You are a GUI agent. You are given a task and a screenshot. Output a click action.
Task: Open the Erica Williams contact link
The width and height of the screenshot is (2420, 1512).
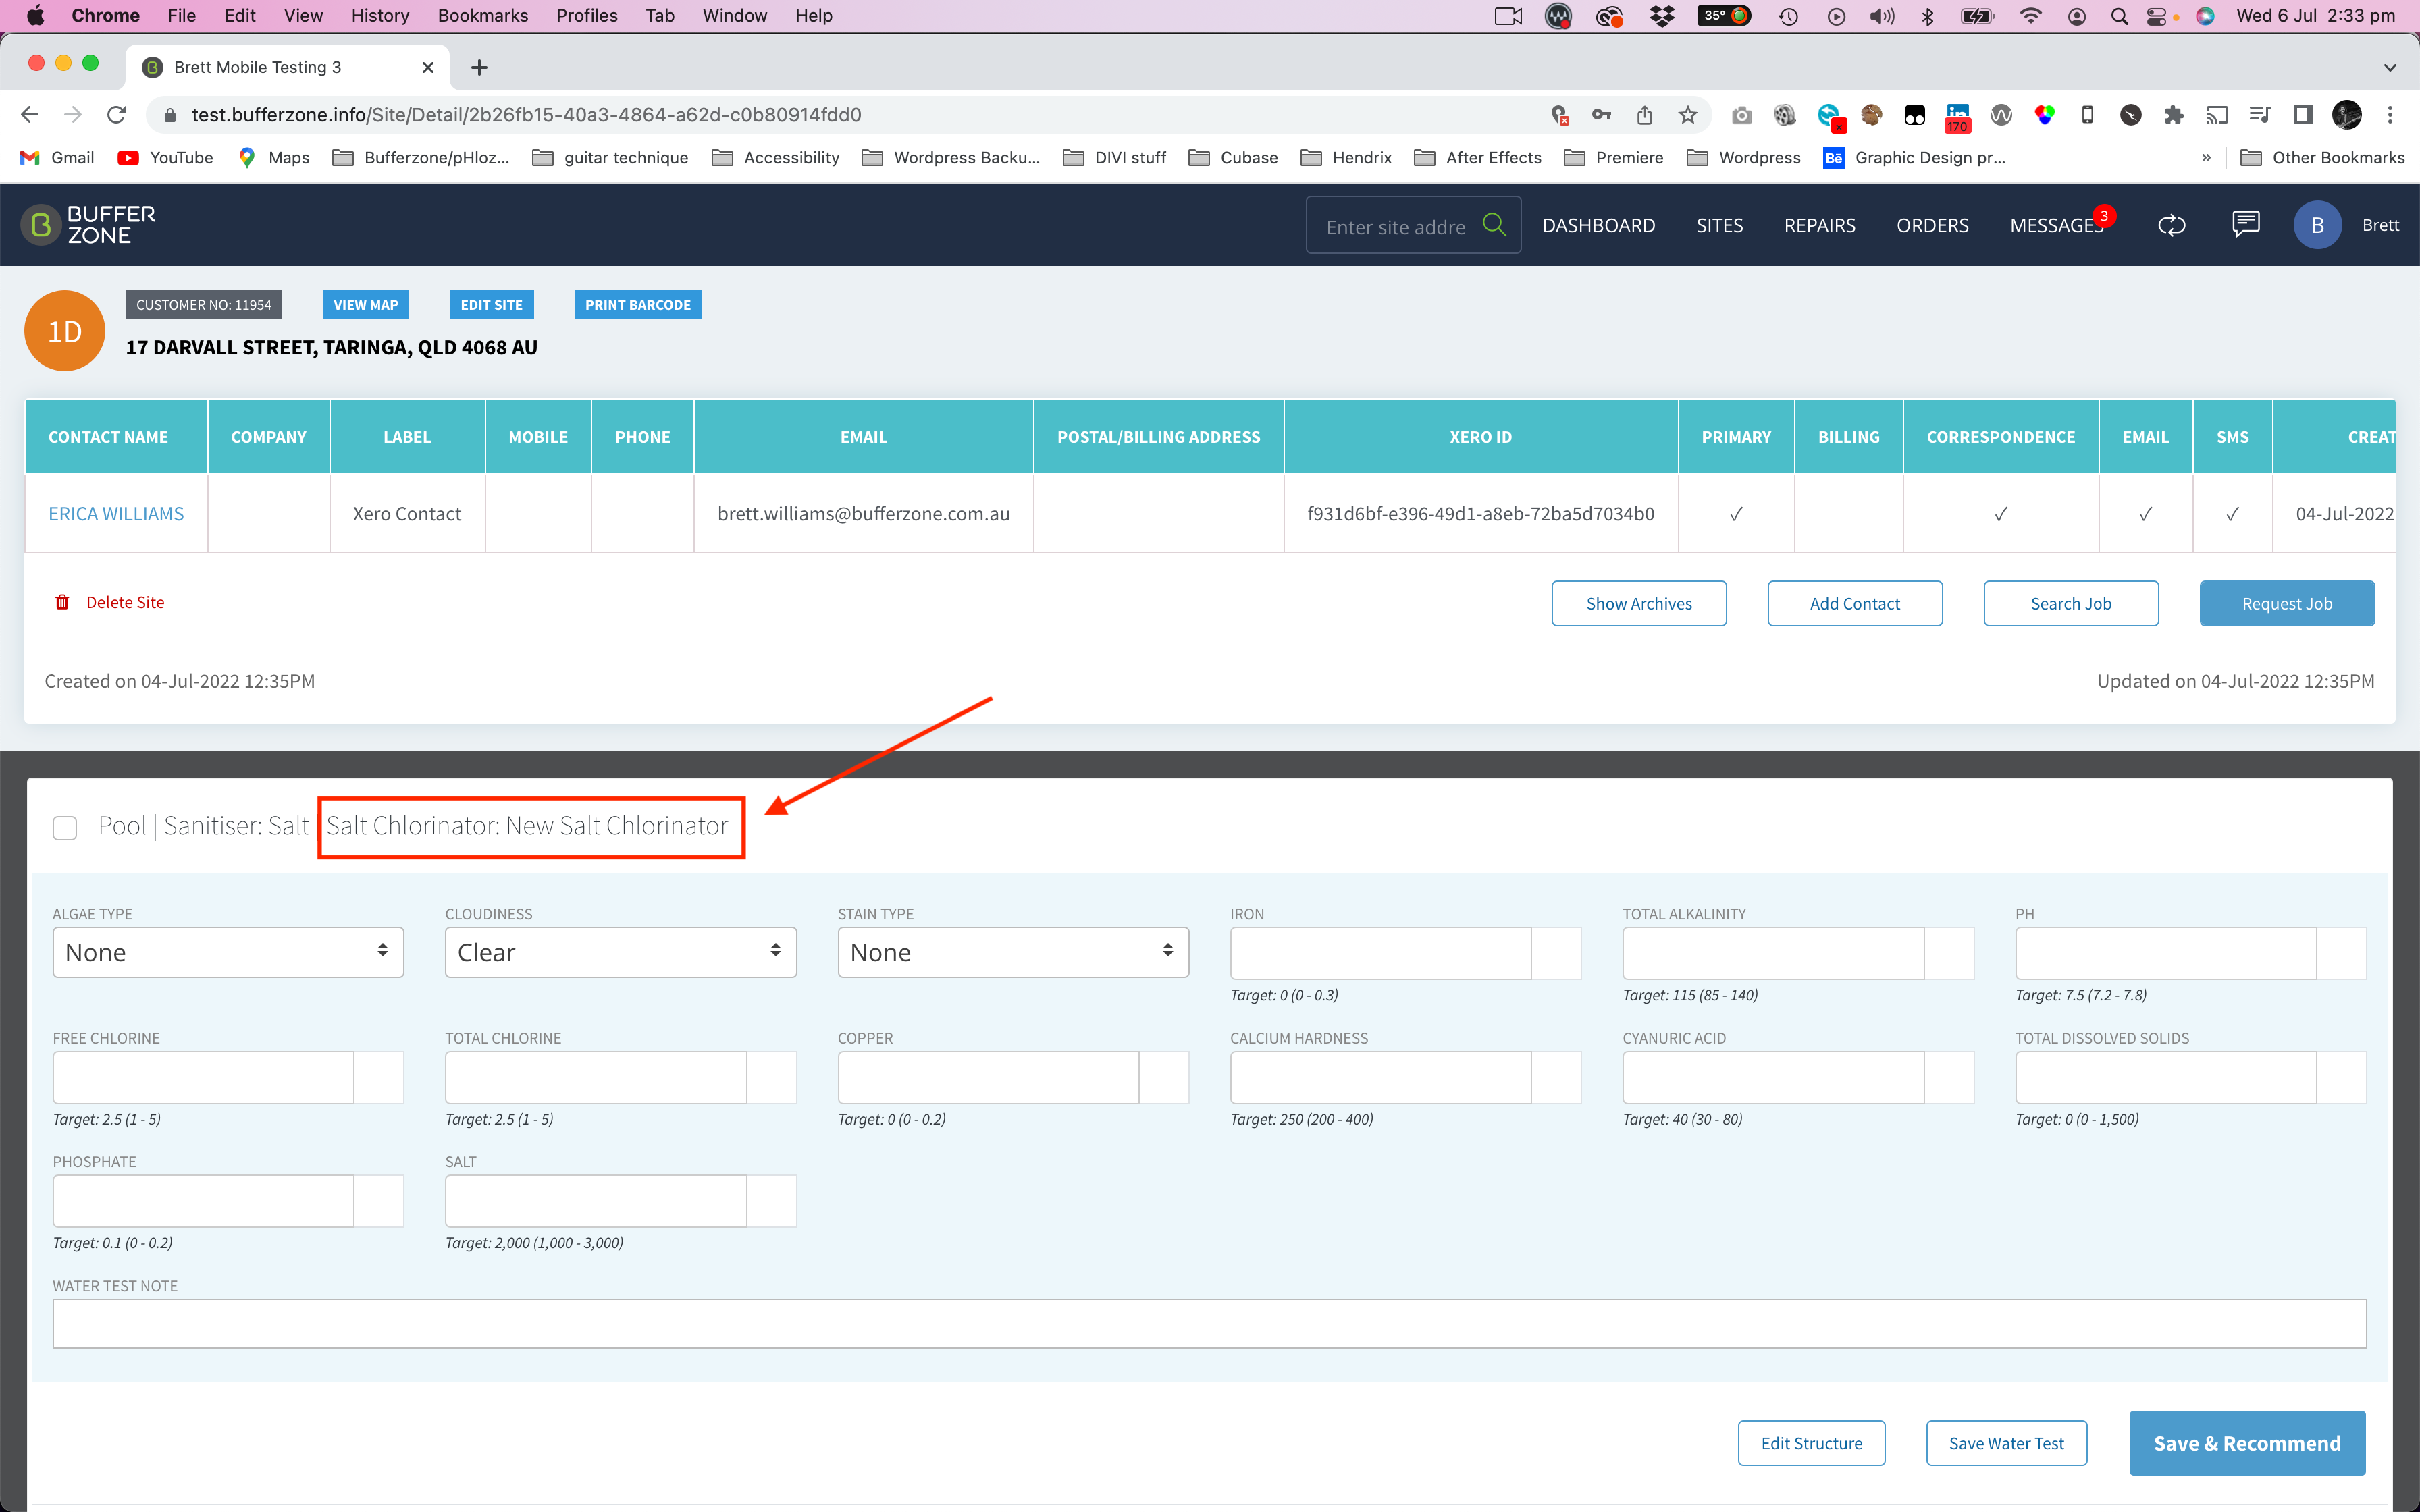[116, 513]
